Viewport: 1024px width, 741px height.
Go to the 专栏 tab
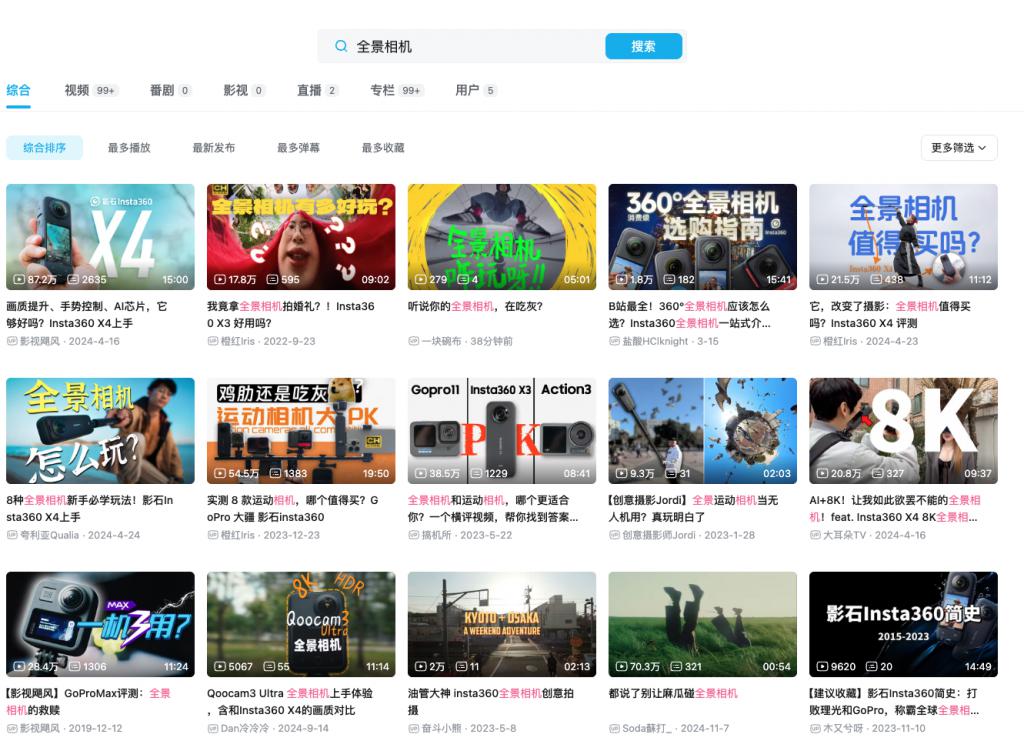[396, 90]
